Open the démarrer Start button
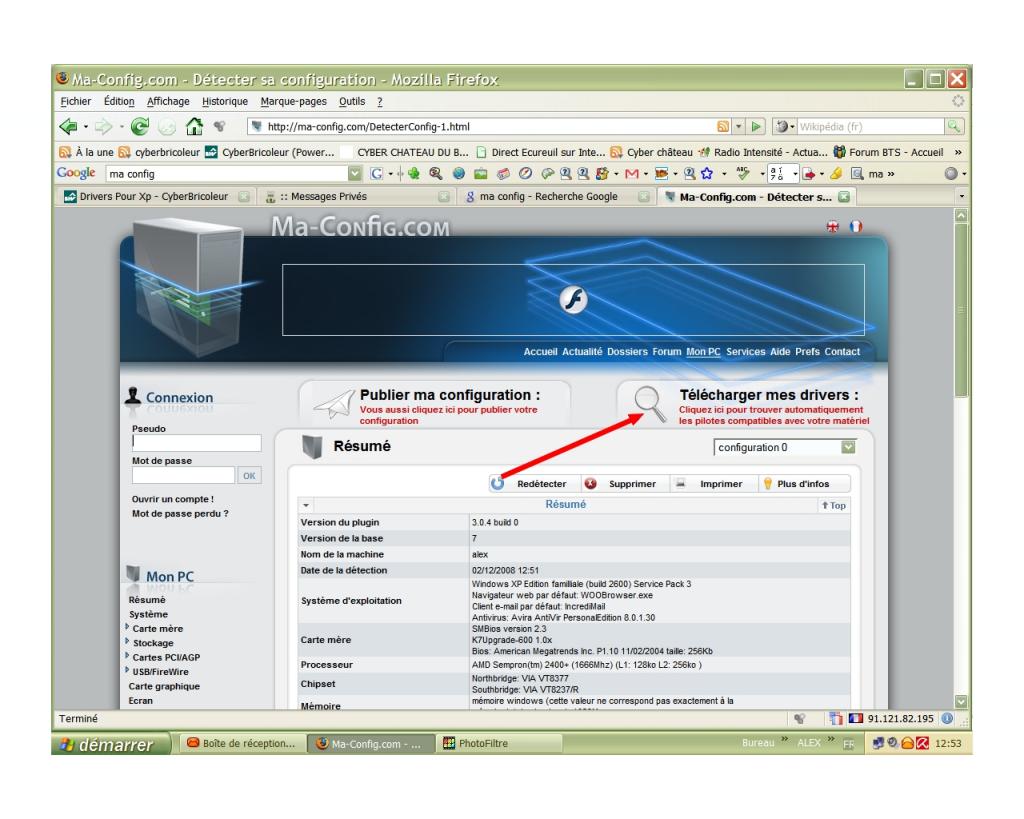Image resolution: width=1024 pixels, height=819 pixels. (111, 744)
